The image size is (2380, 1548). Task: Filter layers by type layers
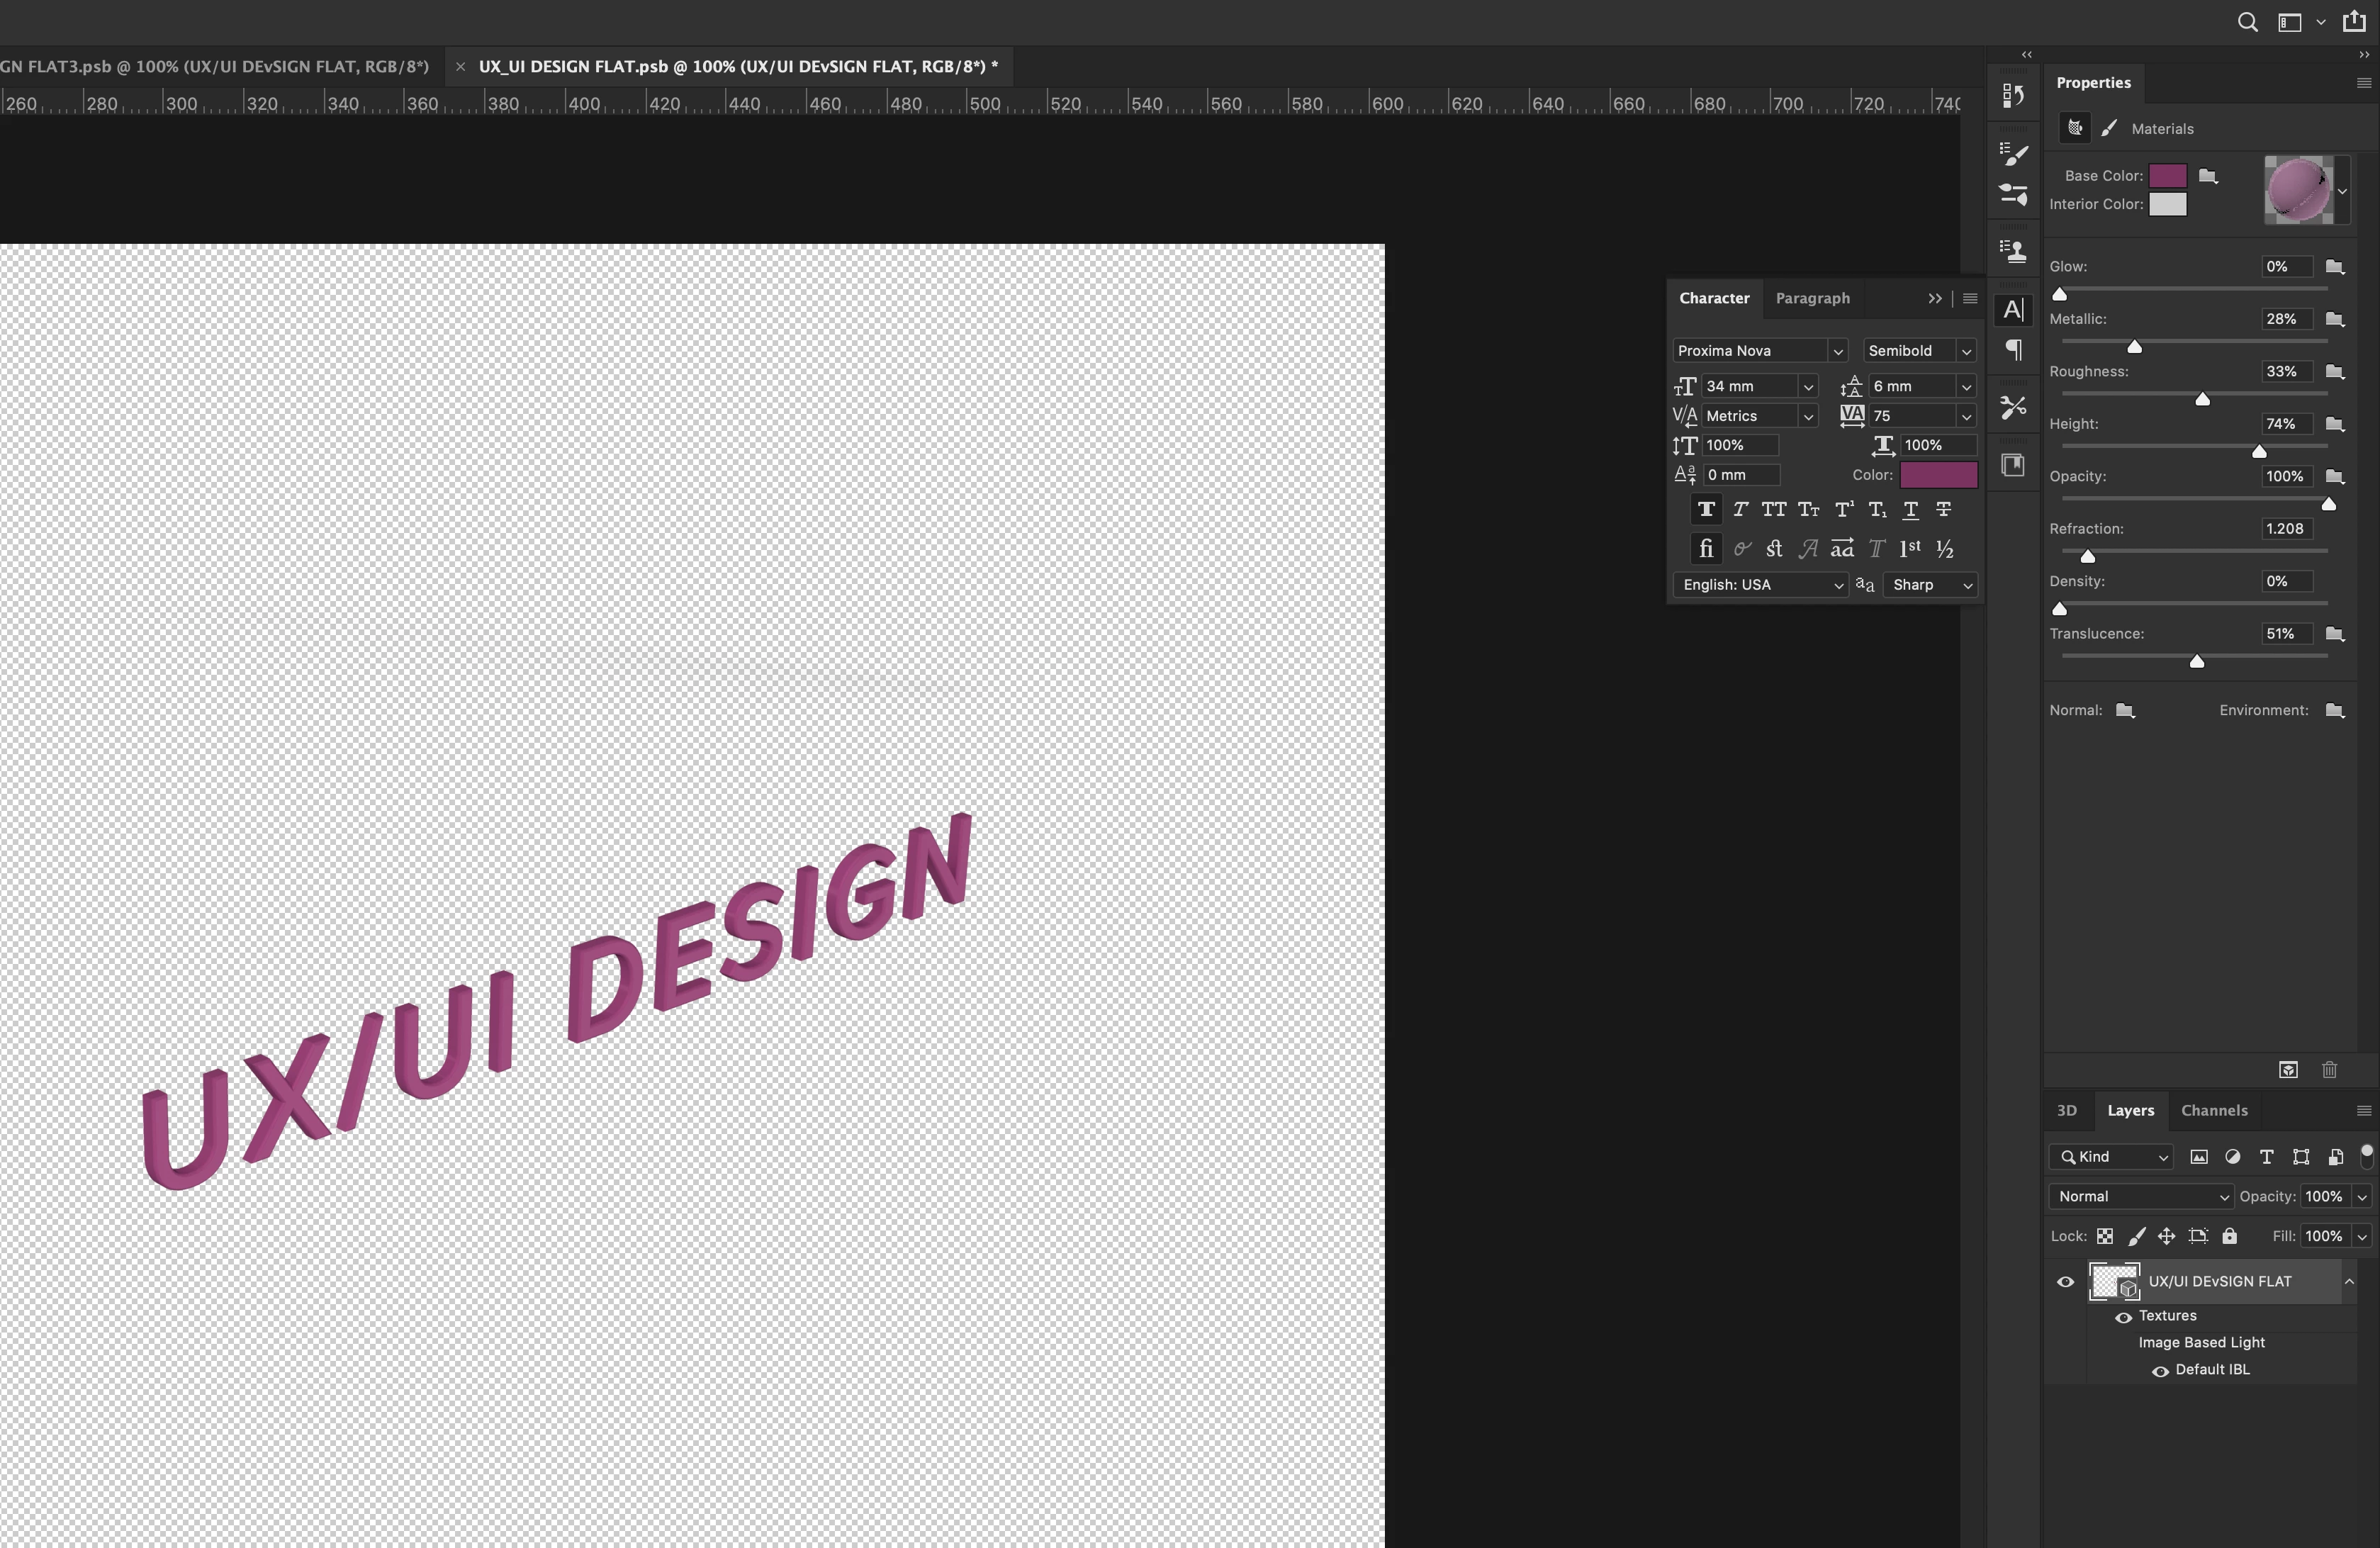2266,1157
